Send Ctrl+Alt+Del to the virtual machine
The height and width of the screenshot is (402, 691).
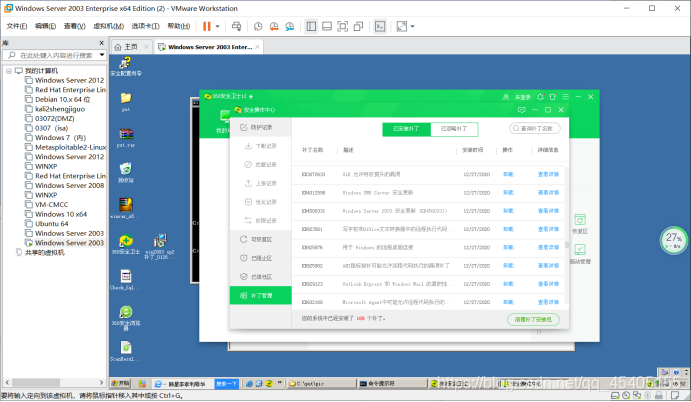click(236, 26)
